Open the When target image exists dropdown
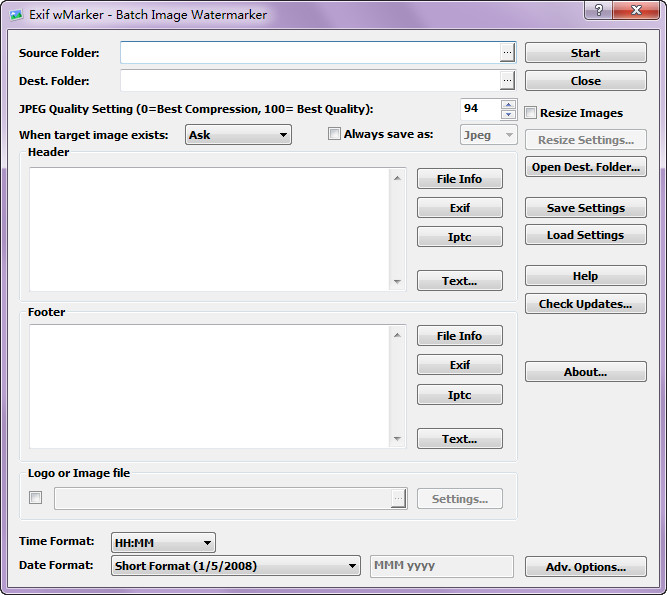667x595 pixels. pos(238,135)
